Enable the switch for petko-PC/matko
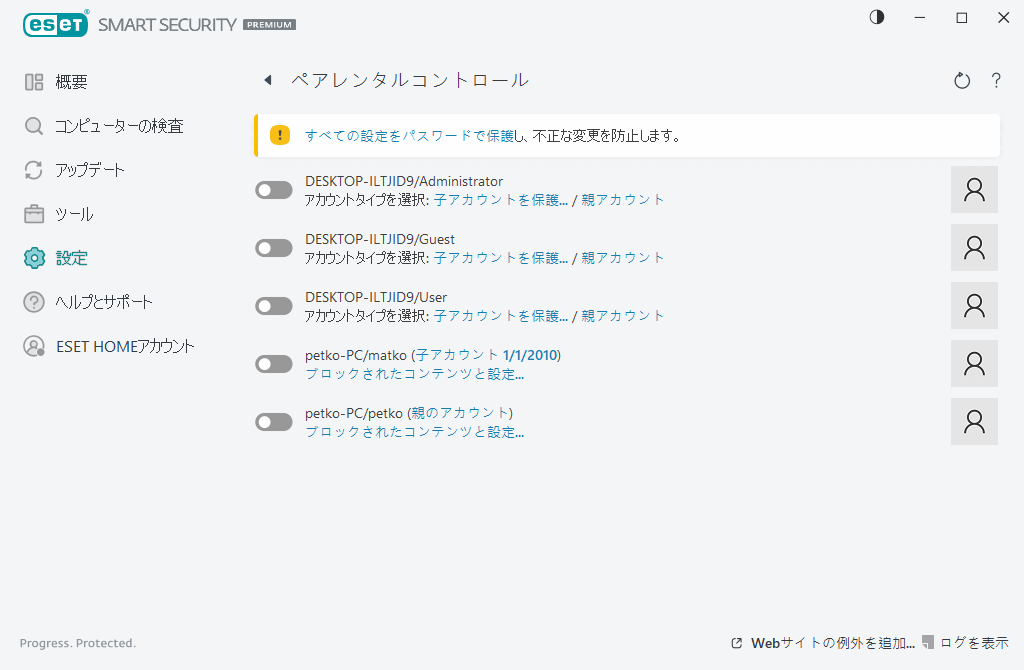This screenshot has width=1024, height=670. pyautogui.click(x=273, y=363)
